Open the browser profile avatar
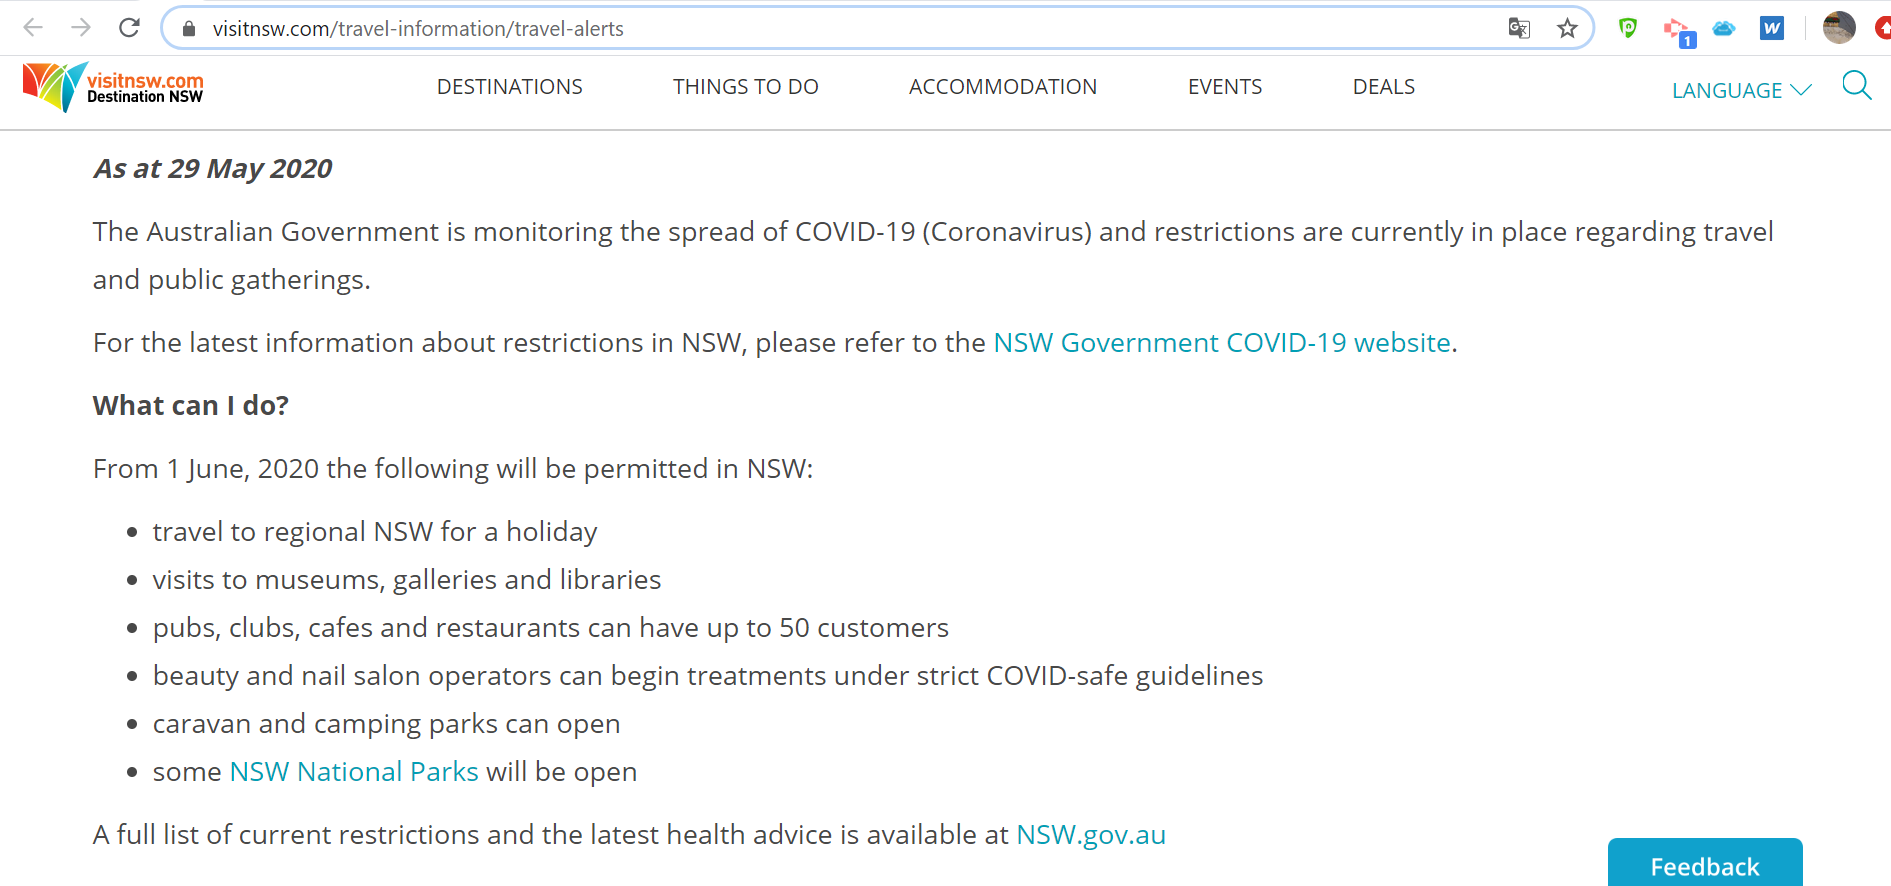This screenshot has height=886, width=1891. tap(1839, 28)
